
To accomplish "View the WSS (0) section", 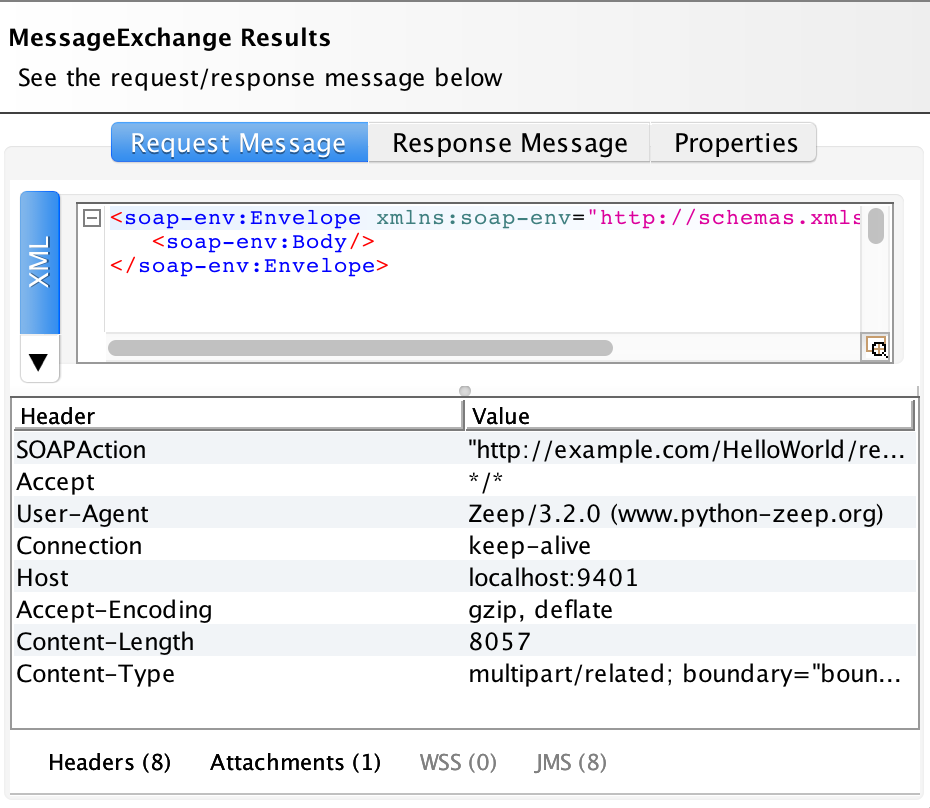I will (457, 762).
